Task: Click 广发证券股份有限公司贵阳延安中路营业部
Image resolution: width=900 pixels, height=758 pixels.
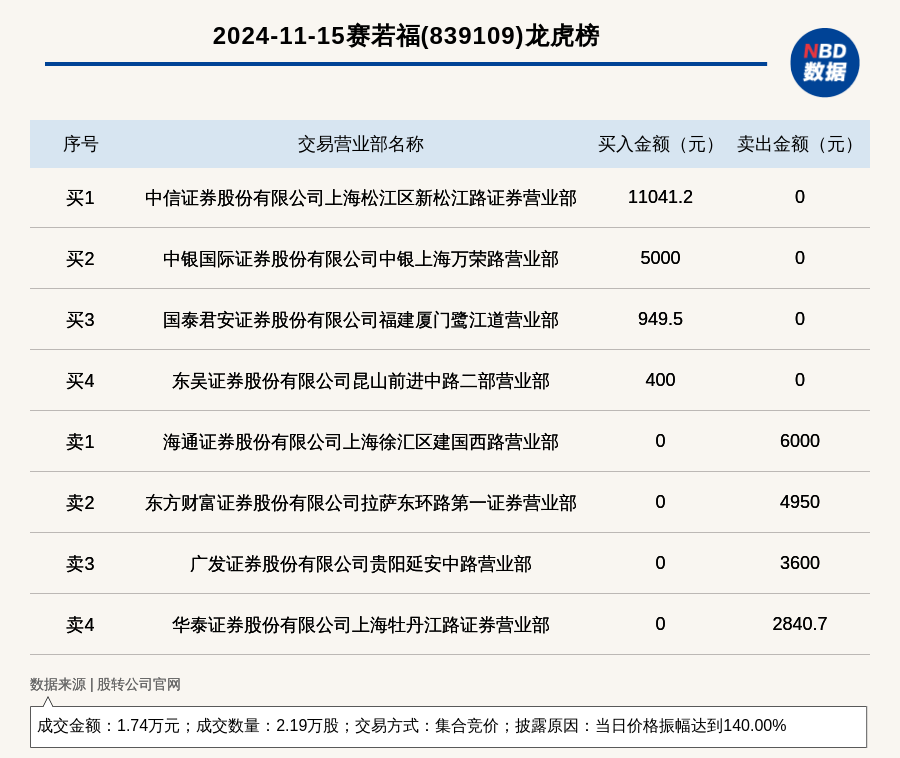Action: coord(360,564)
